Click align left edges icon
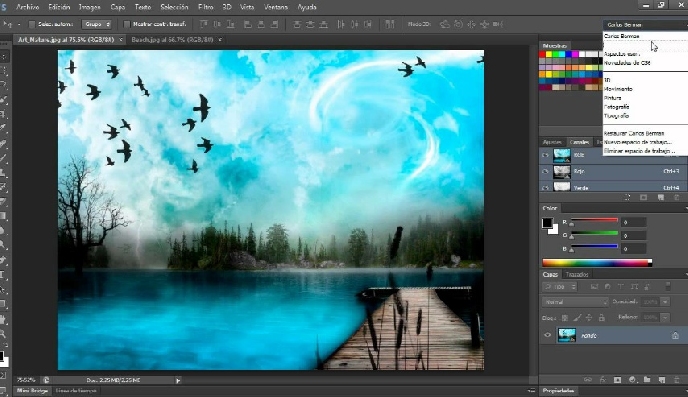Viewport: 688px width, 397px height. (248, 24)
